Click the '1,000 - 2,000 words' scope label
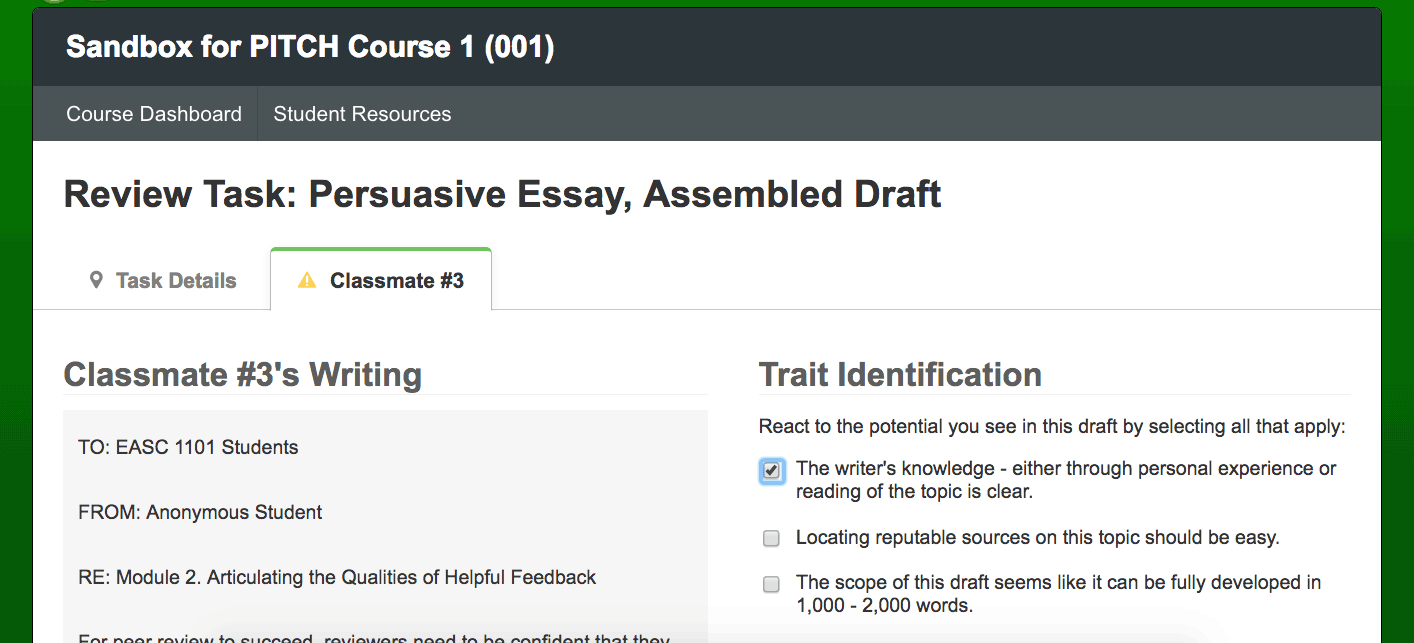 coord(1059,594)
